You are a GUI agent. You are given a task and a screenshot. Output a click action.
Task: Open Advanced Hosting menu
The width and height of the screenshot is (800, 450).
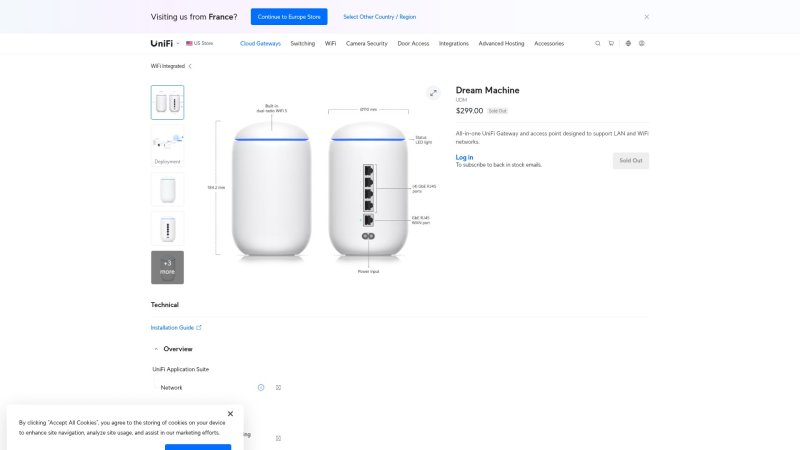[x=501, y=43]
